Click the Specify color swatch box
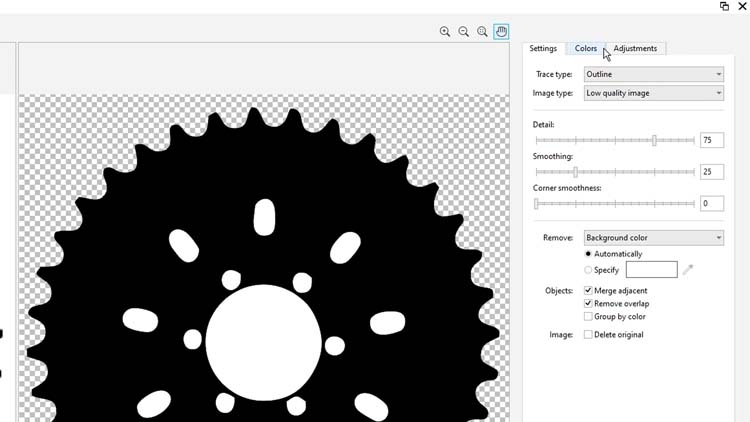This screenshot has width=750, height=422. coord(651,269)
